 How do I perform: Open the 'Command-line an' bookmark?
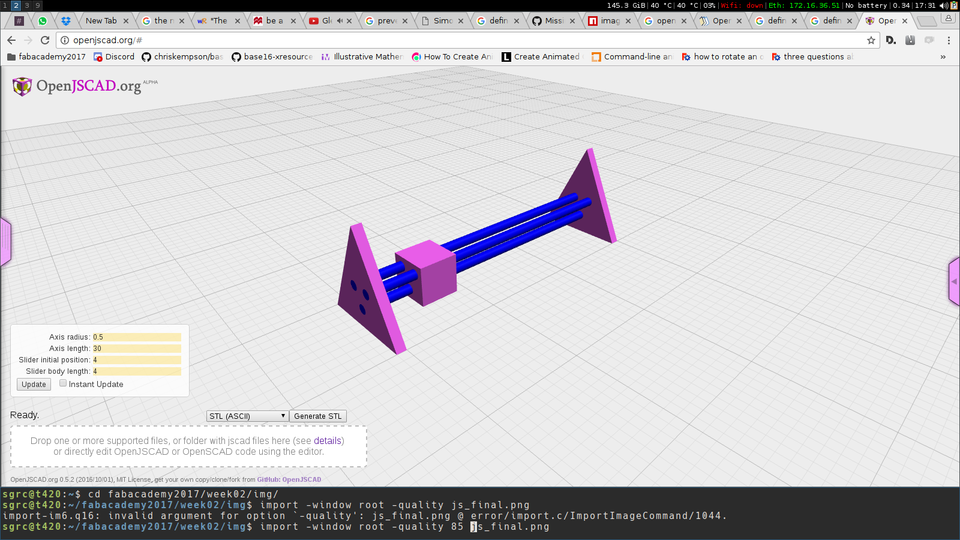point(632,56)
